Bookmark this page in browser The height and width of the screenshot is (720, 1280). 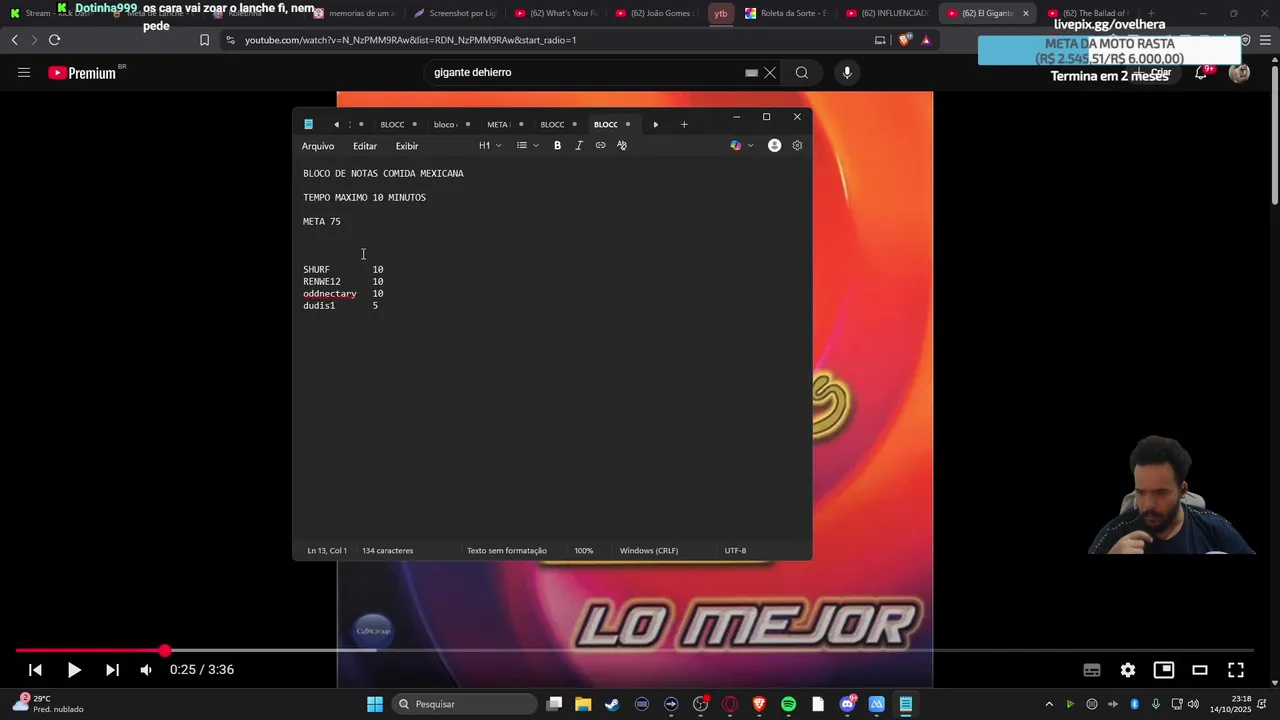click(204, 40)
